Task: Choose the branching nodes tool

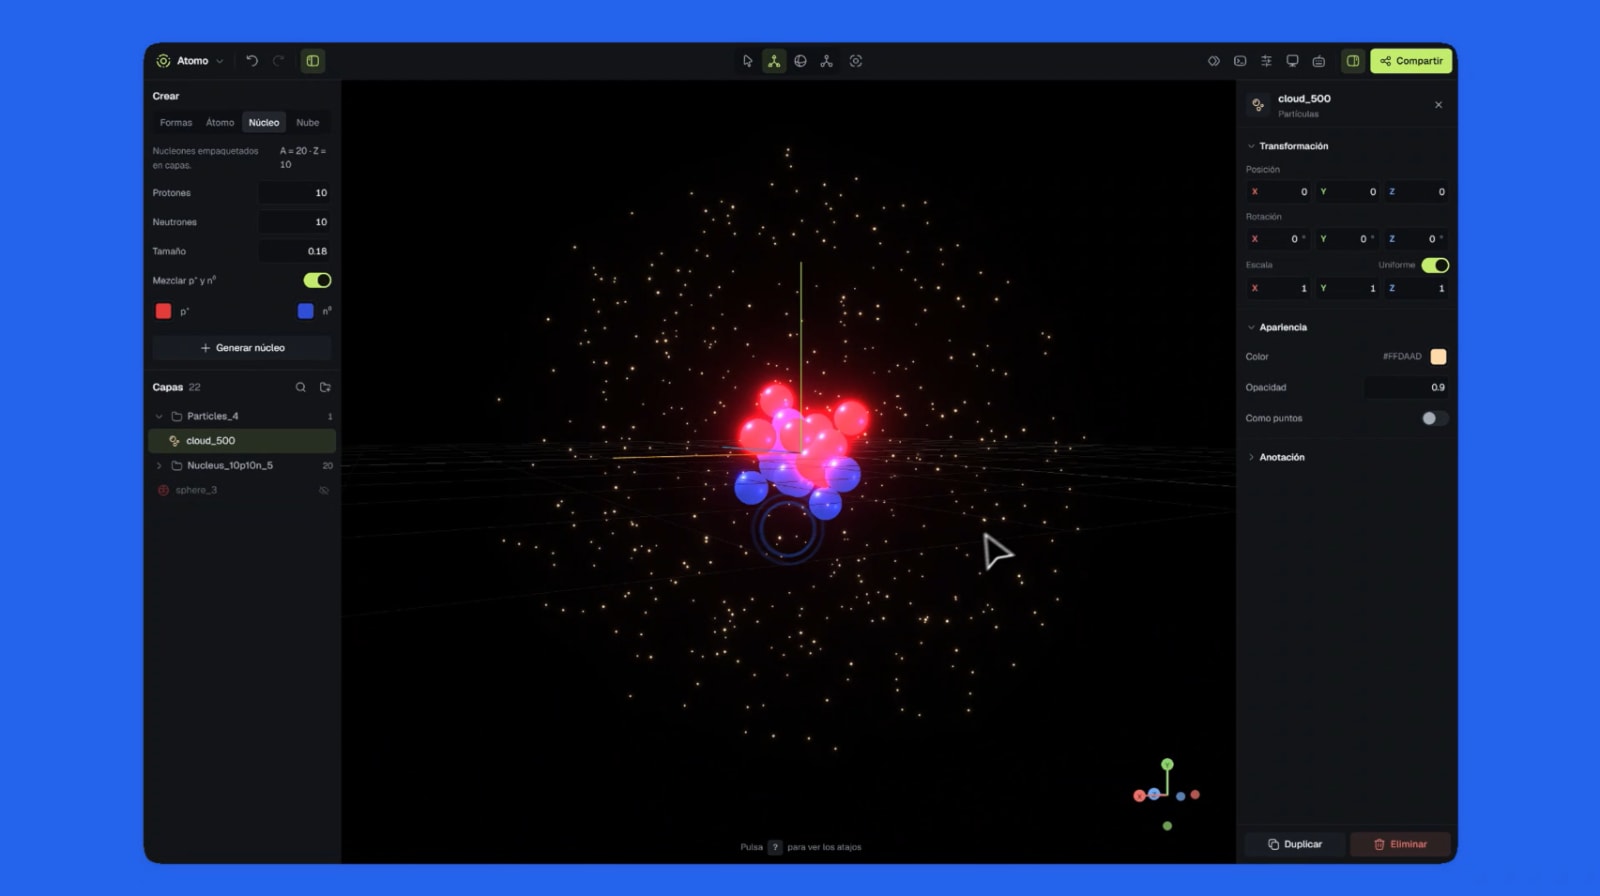Action: click(x=827, y=61)
